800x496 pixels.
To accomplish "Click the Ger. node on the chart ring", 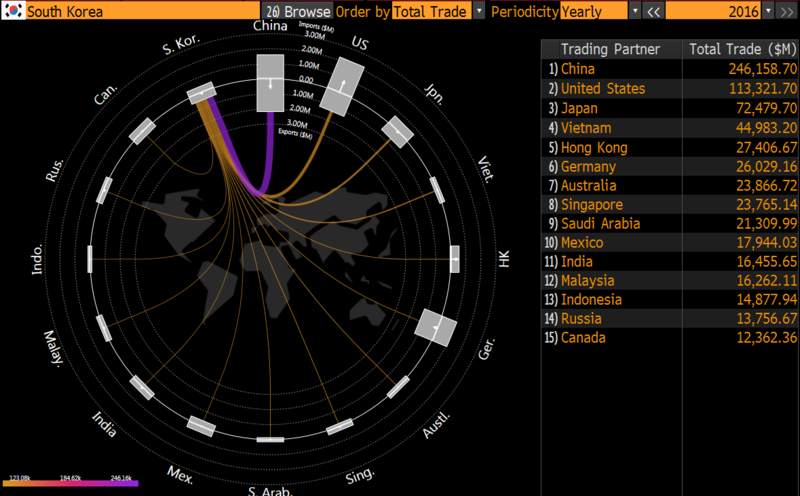I will tap(435, 327).
